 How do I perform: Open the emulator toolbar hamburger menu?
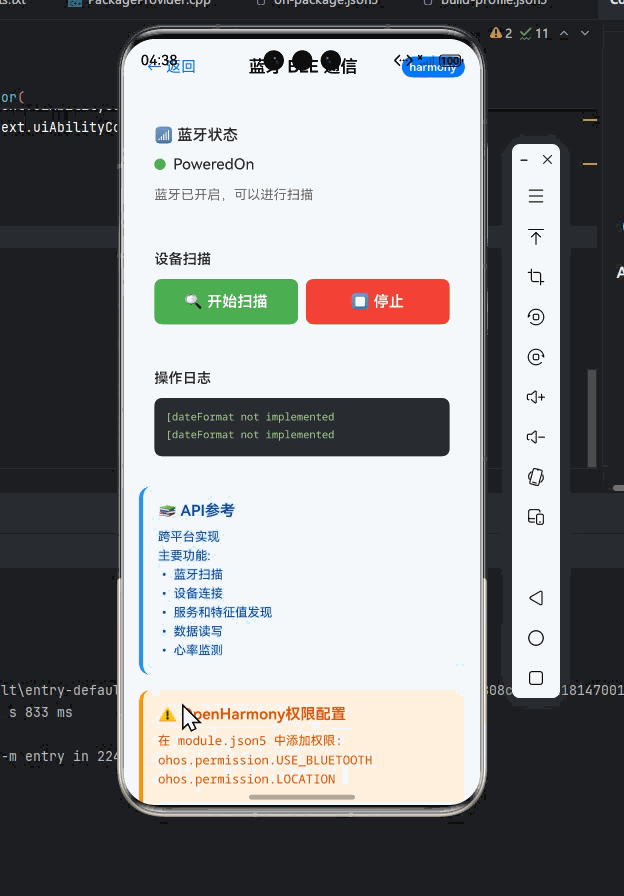[x=535, y=197]
